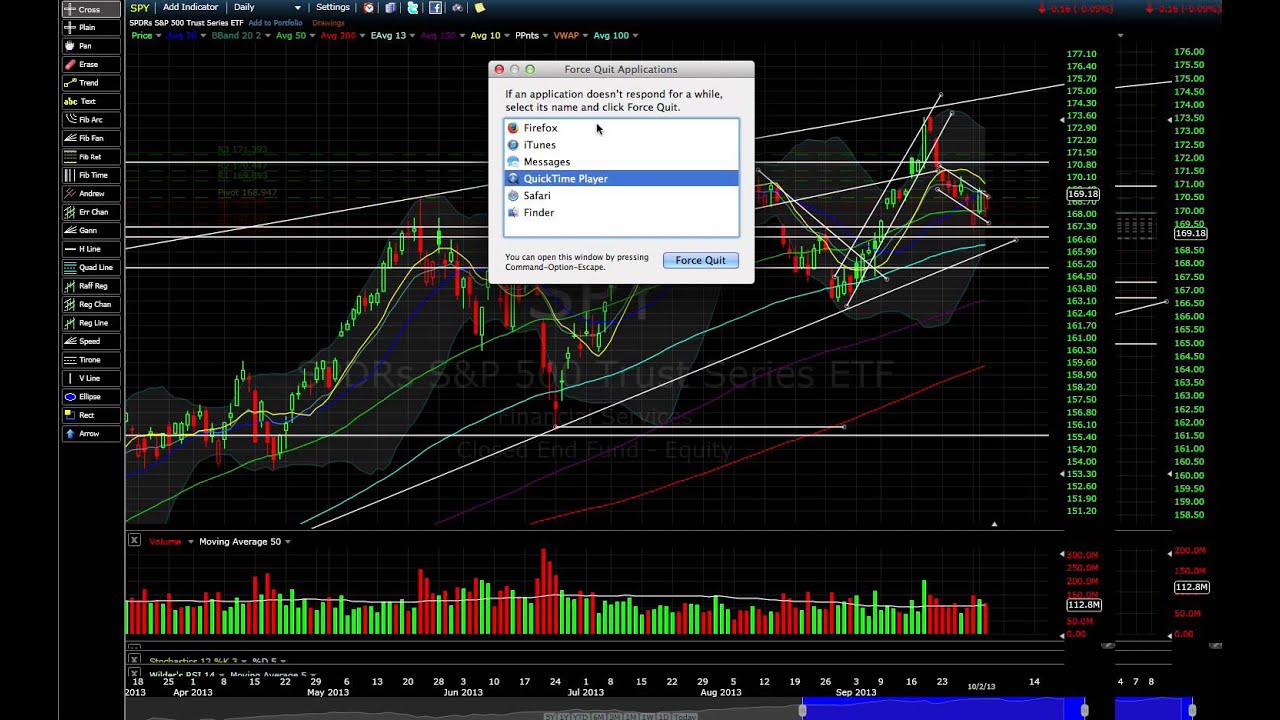The image size is (1280, 720).
Task: Open the Volume indicator dropdown
Action: [x=171, y=542]
